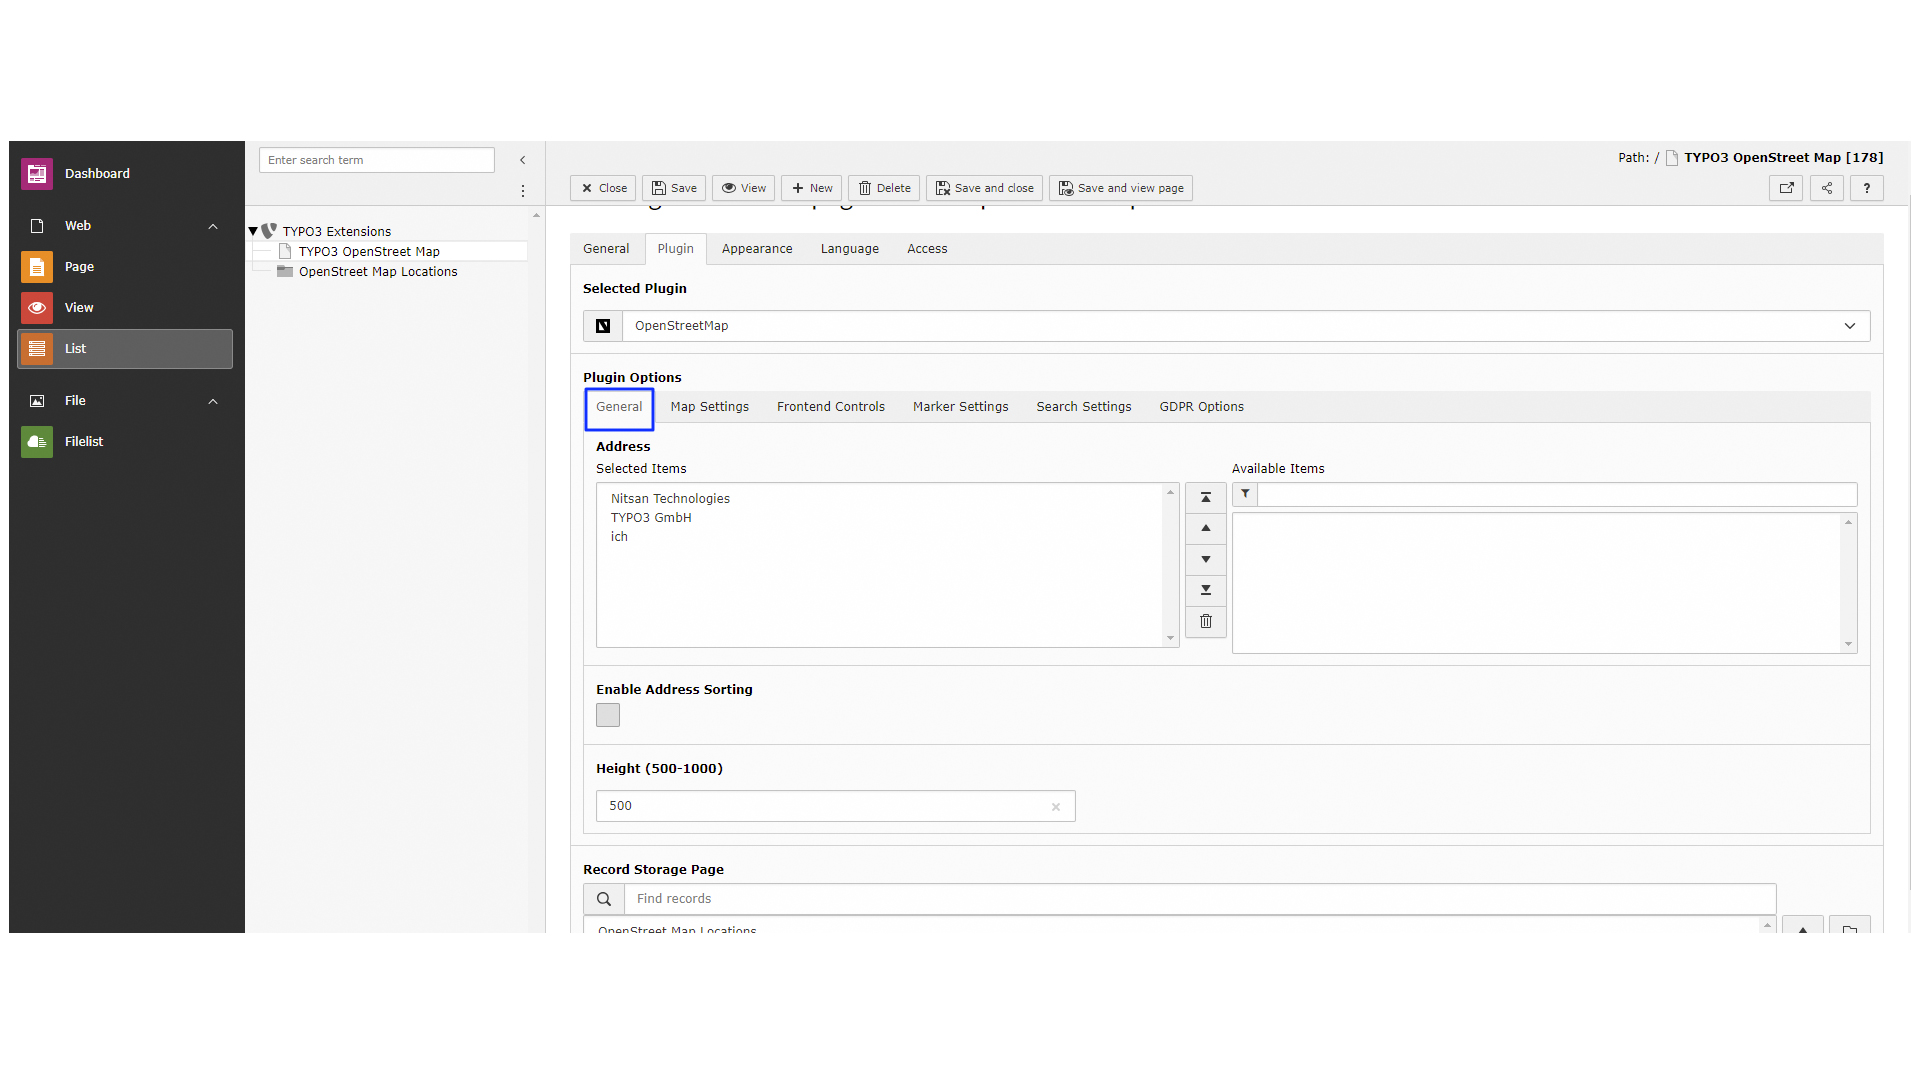Click Save and close button
Screen dimensions: 1920x1074
pos(984,188)
